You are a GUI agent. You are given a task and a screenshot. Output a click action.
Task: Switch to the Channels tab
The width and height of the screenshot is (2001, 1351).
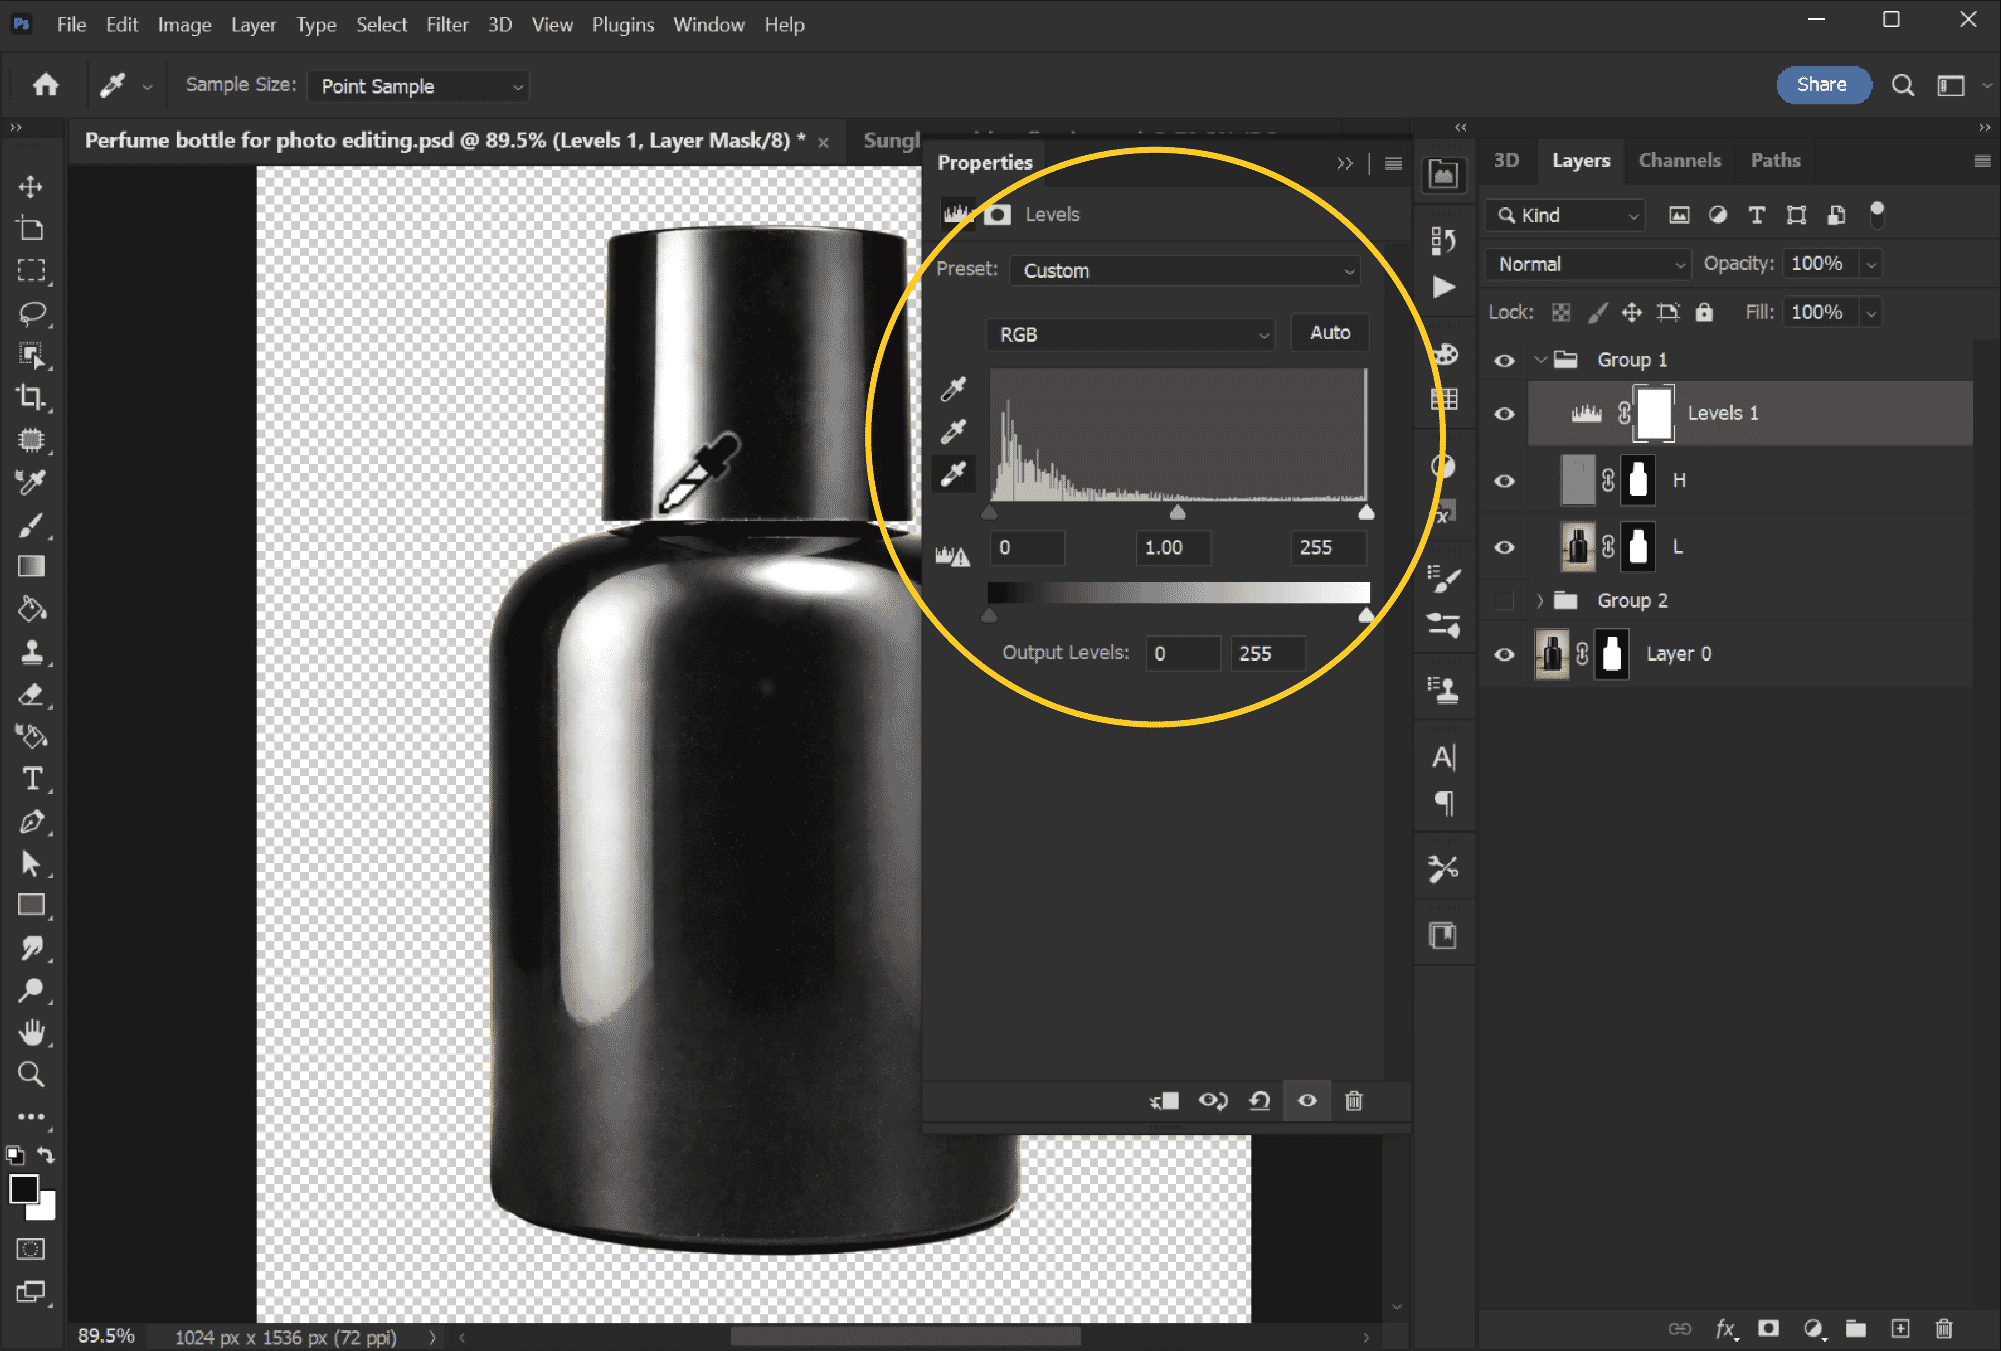click(1680, 160)
